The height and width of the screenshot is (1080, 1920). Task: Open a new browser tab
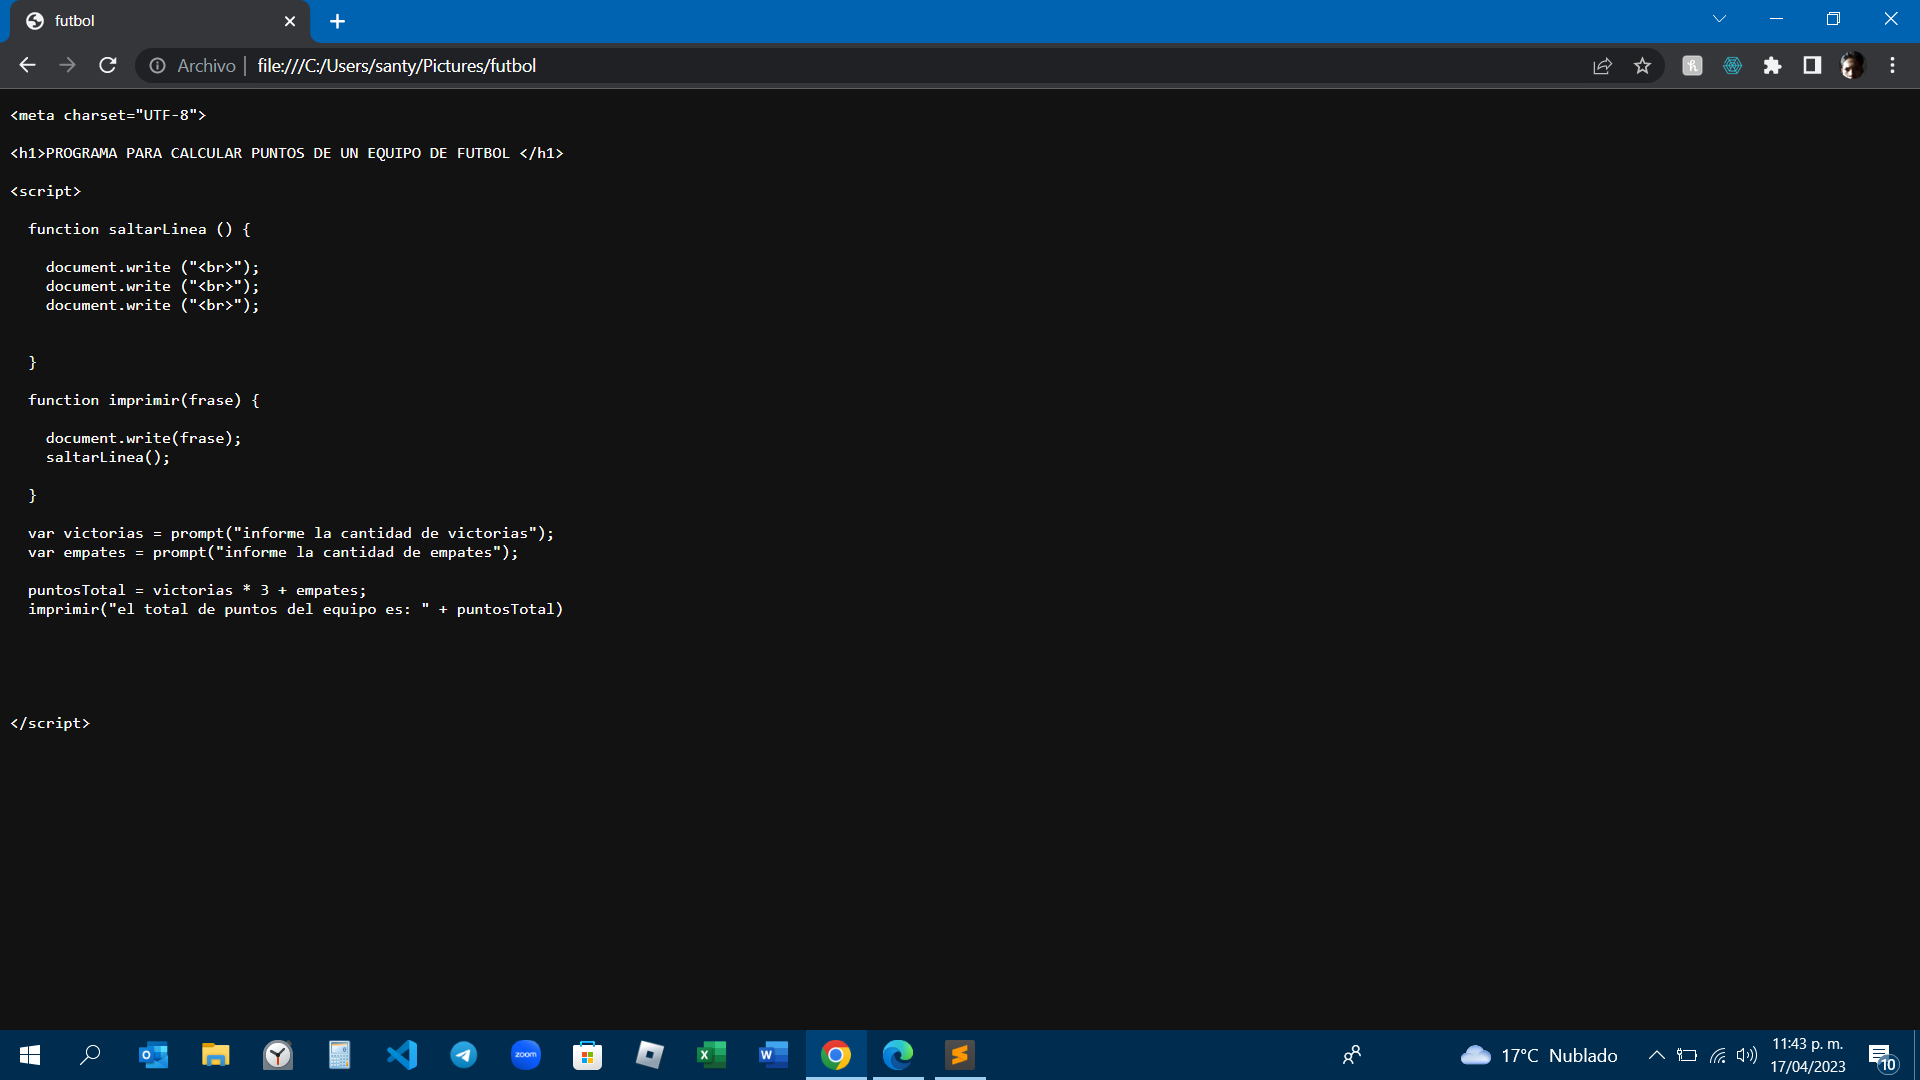(x=337, y=21)
